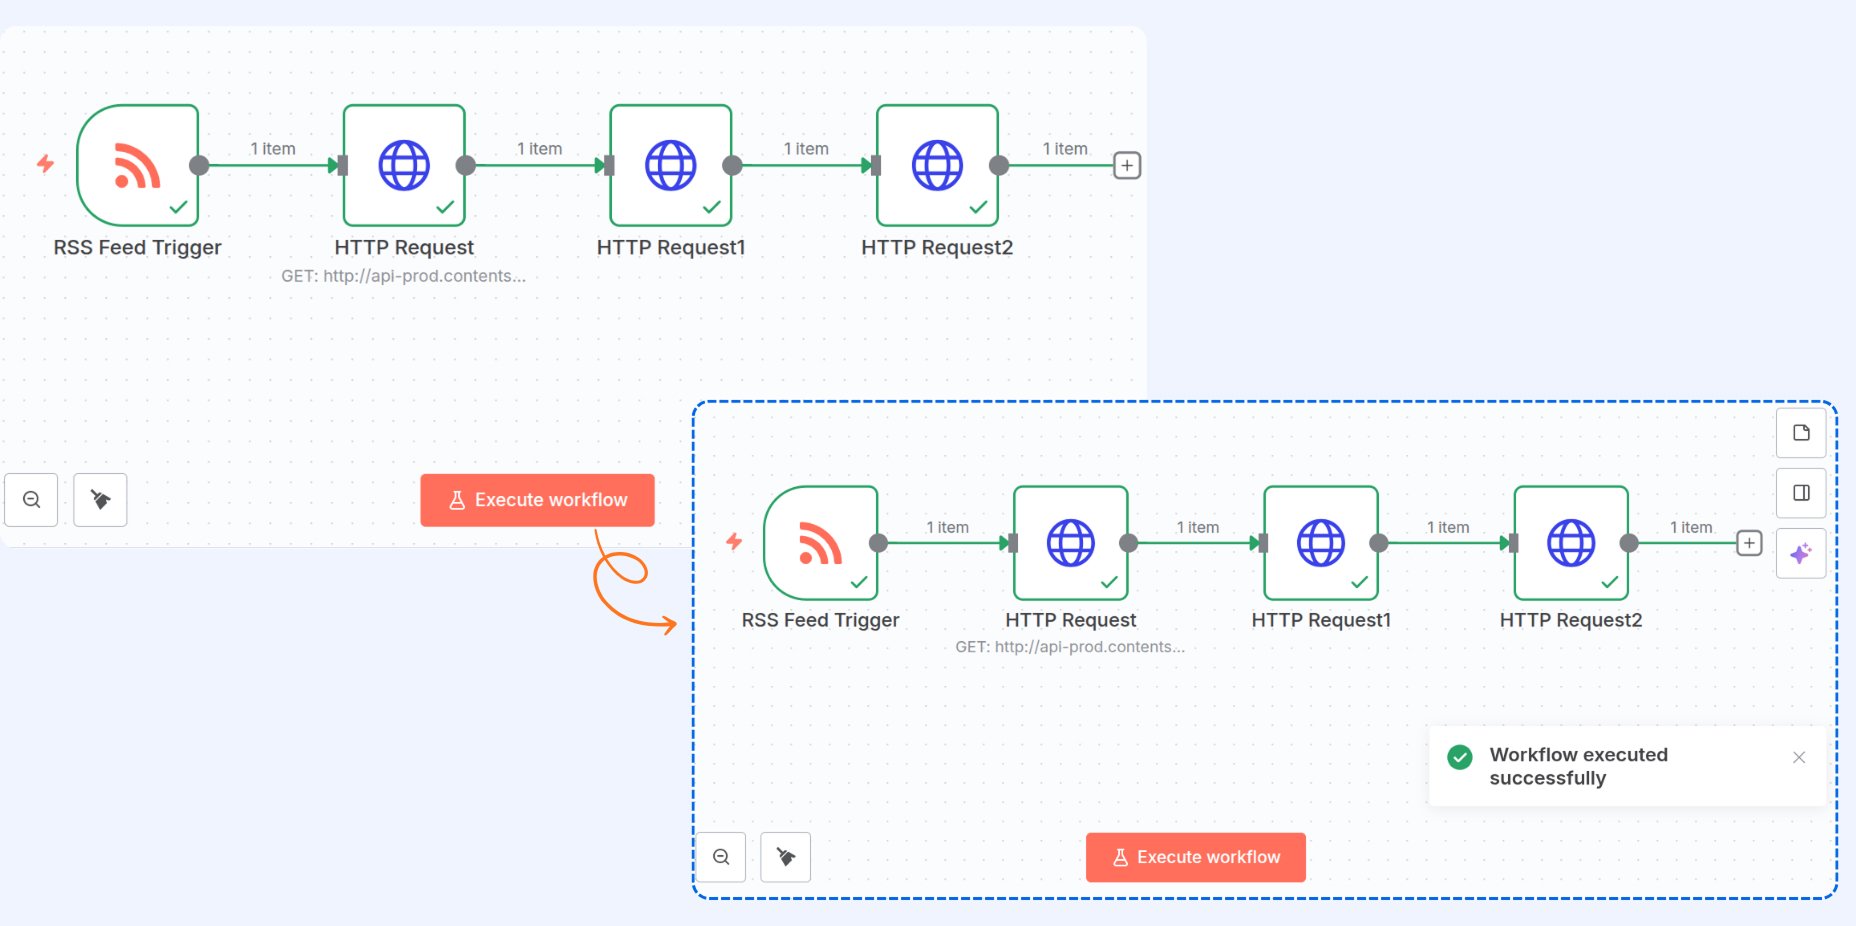Dismiss the Workflow executed successfully notification
This screenshot has height=926, width=1856.
pos(1799,757)
